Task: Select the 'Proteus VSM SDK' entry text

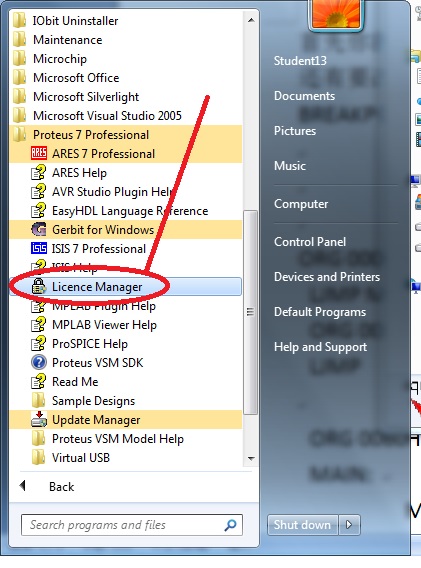Action: coord(97,363)
